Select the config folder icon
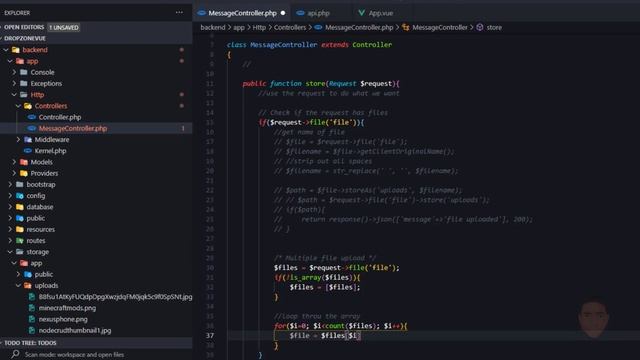 (x=20, y=196)
